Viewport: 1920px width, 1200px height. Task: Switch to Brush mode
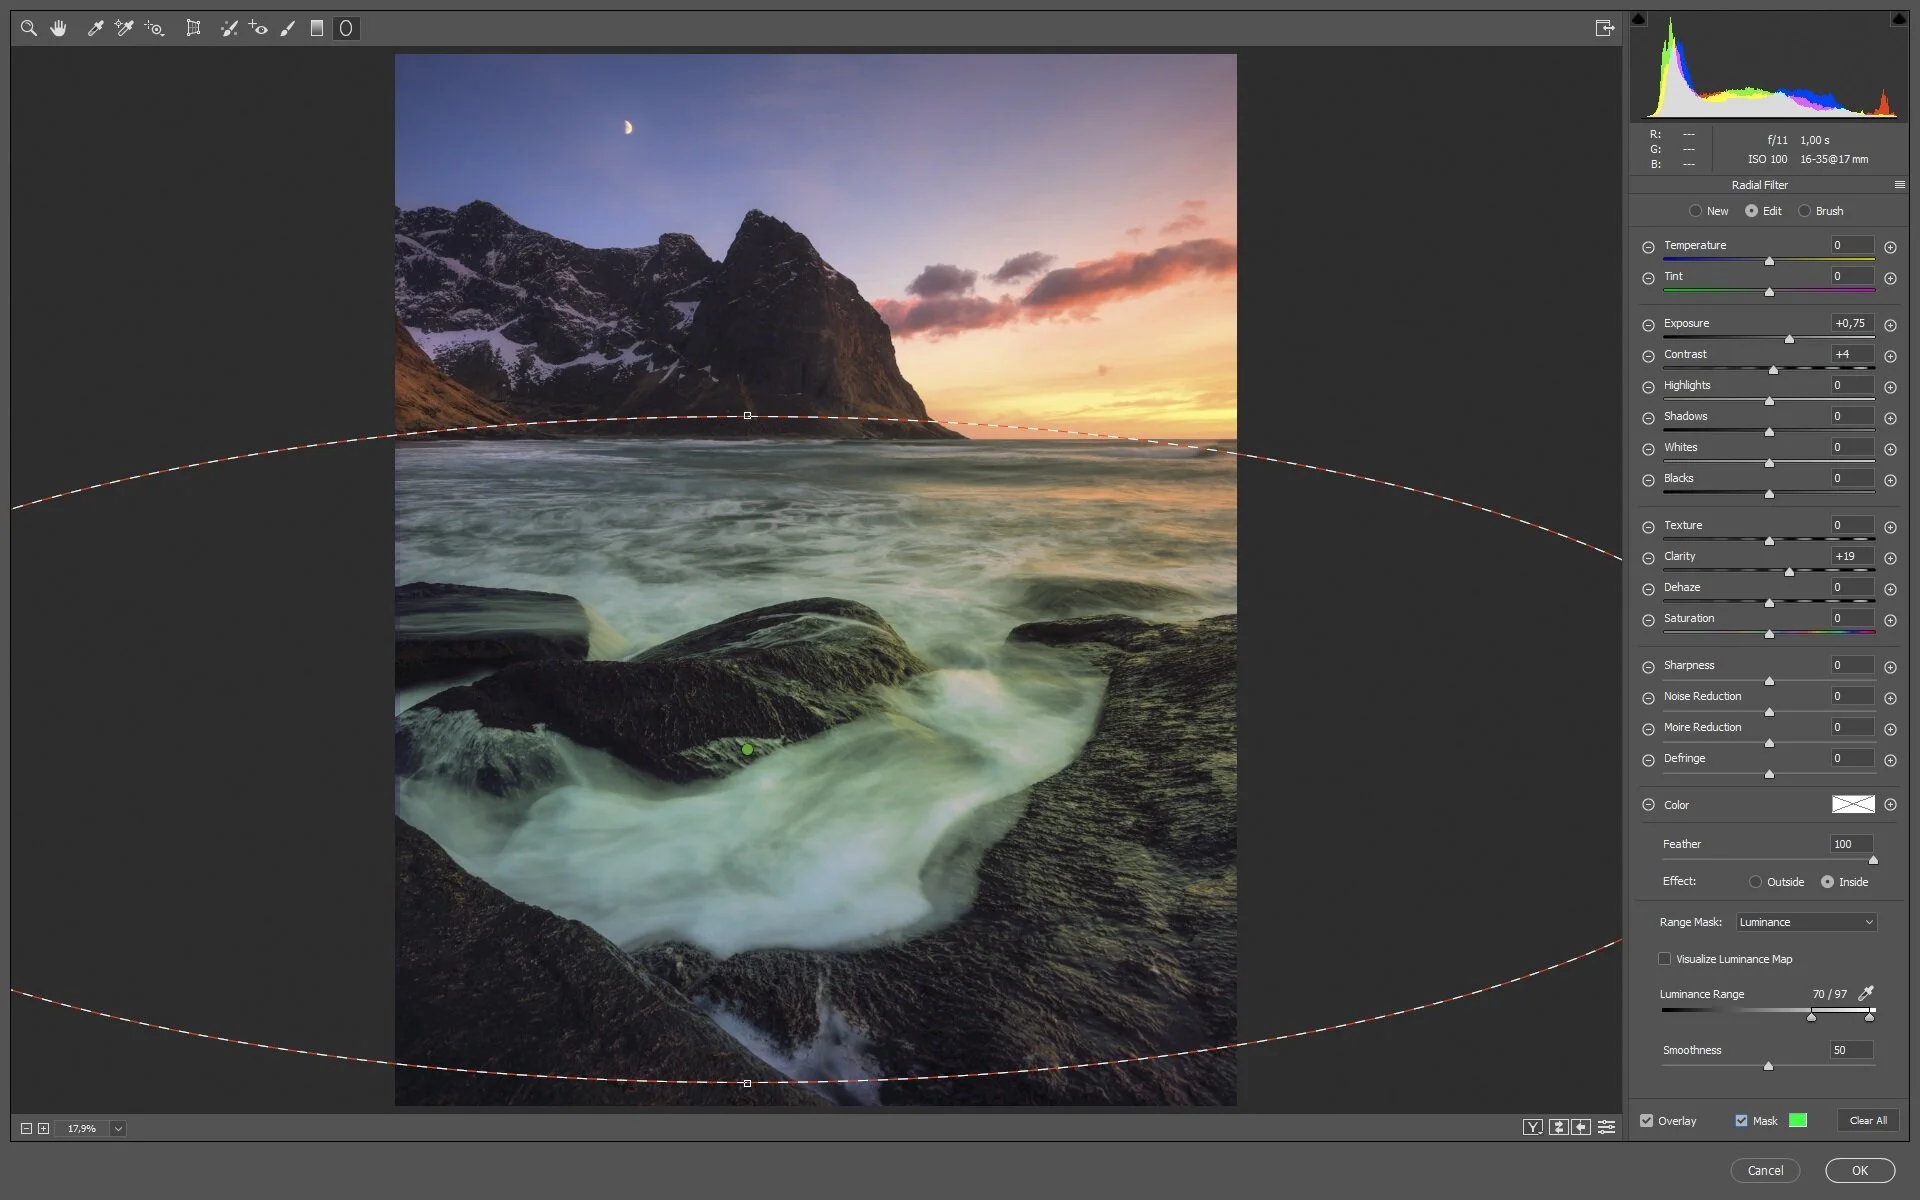(1805, 211)
